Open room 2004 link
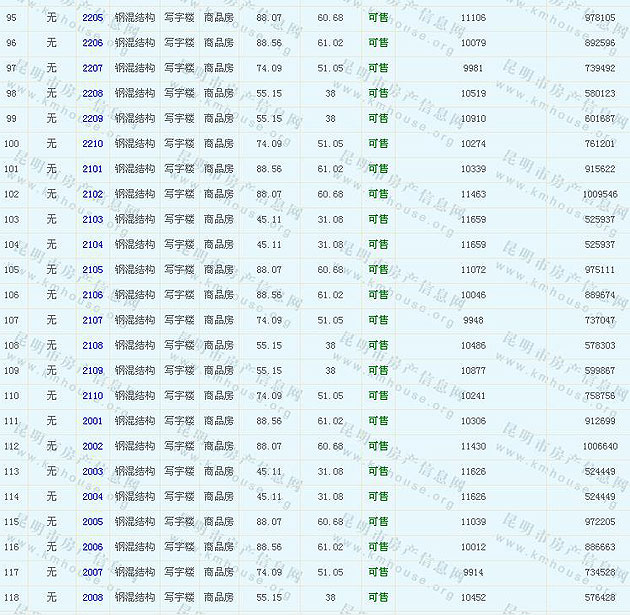 coord(92,497)
